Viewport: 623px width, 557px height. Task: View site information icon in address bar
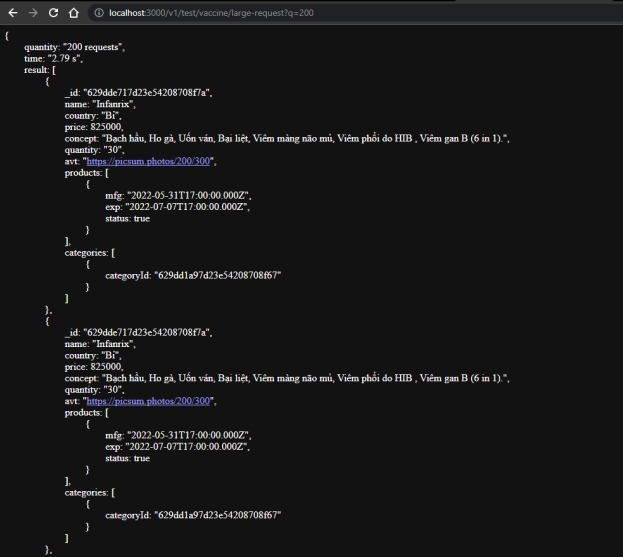[99, 13]
